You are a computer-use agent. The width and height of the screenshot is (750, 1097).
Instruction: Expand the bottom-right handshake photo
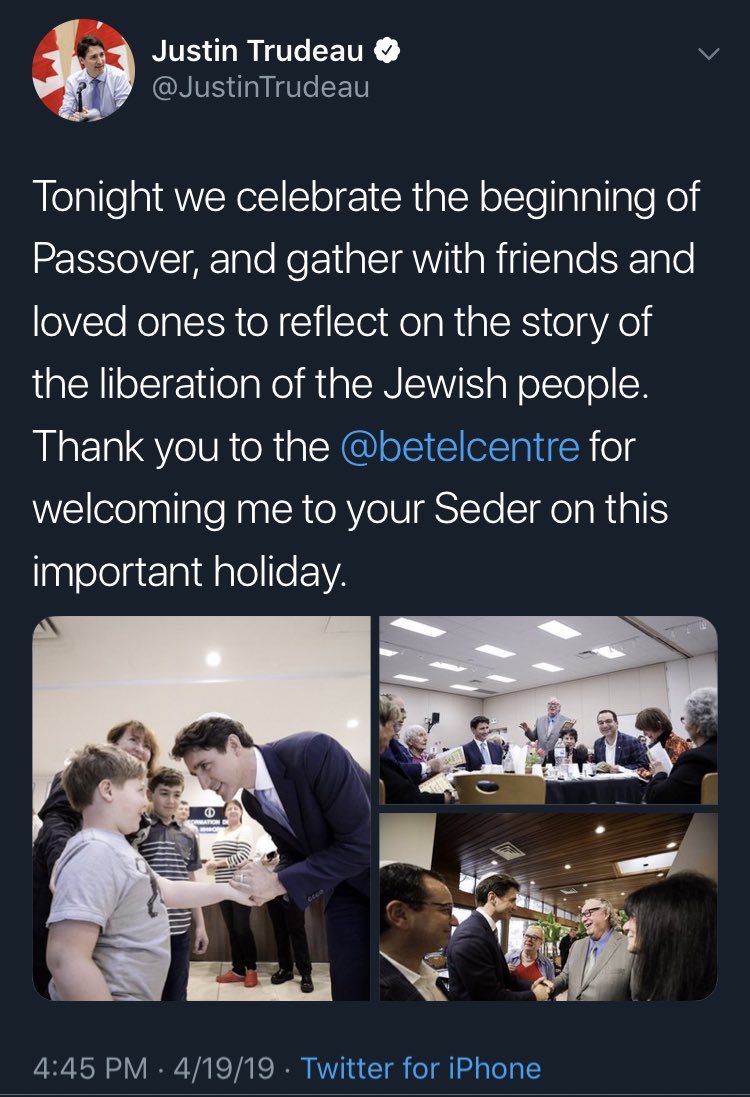pos(548,907)
